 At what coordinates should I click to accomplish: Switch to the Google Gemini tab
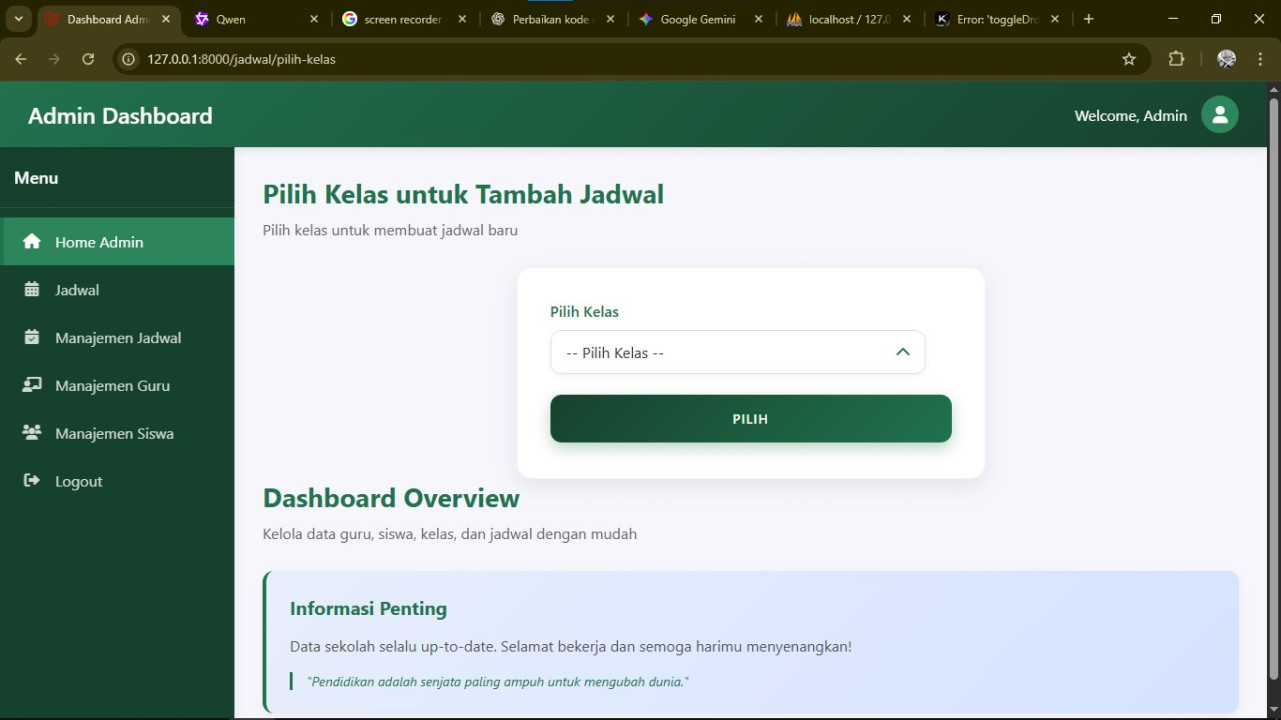(697, 19)
